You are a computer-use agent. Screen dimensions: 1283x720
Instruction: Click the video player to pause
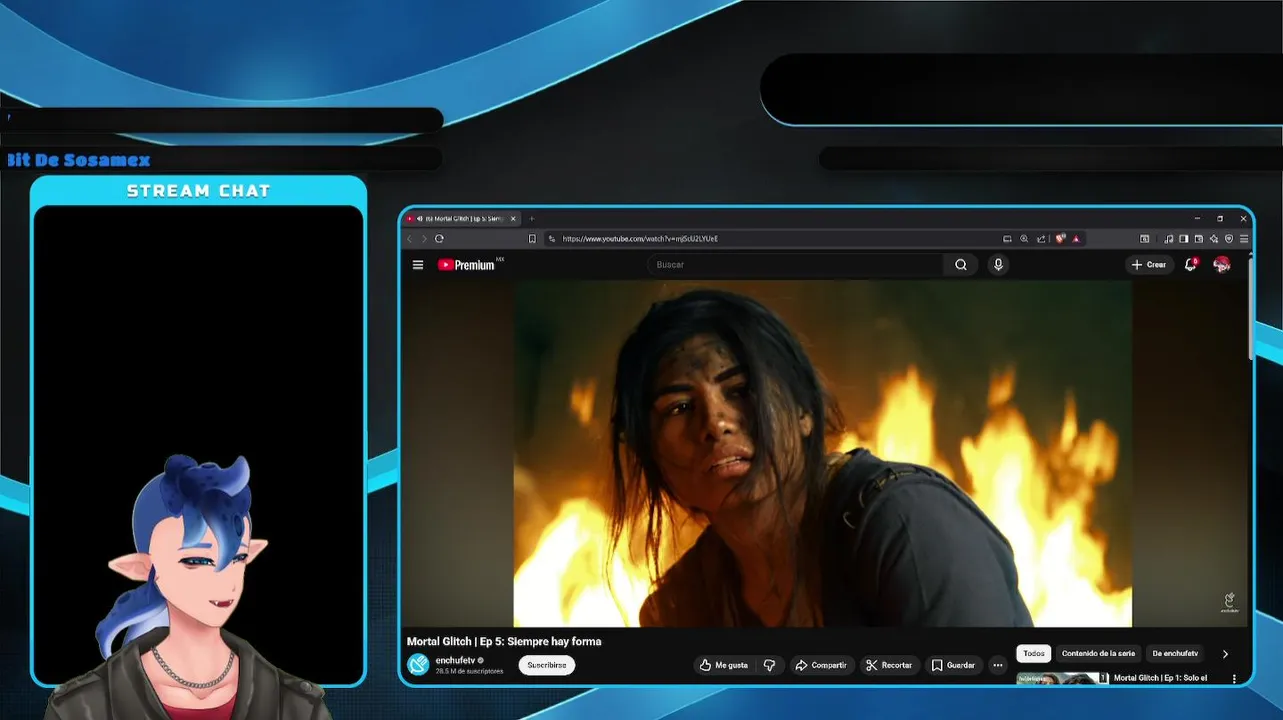pos(823,453)
